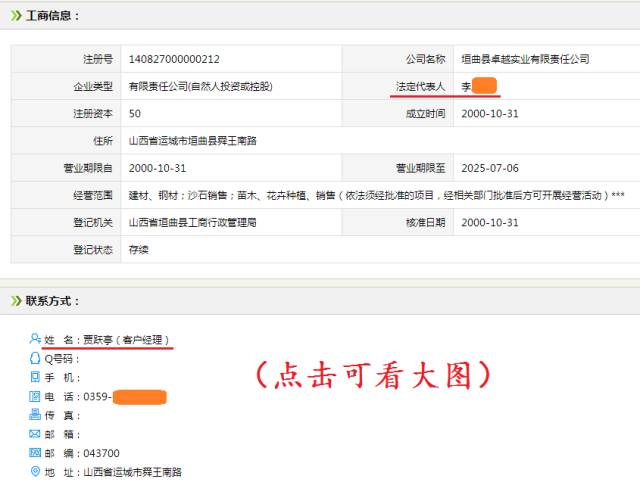640x482 pixels.
Task: Click the telephone icon beside 电话
Action: tap(36, 397)
